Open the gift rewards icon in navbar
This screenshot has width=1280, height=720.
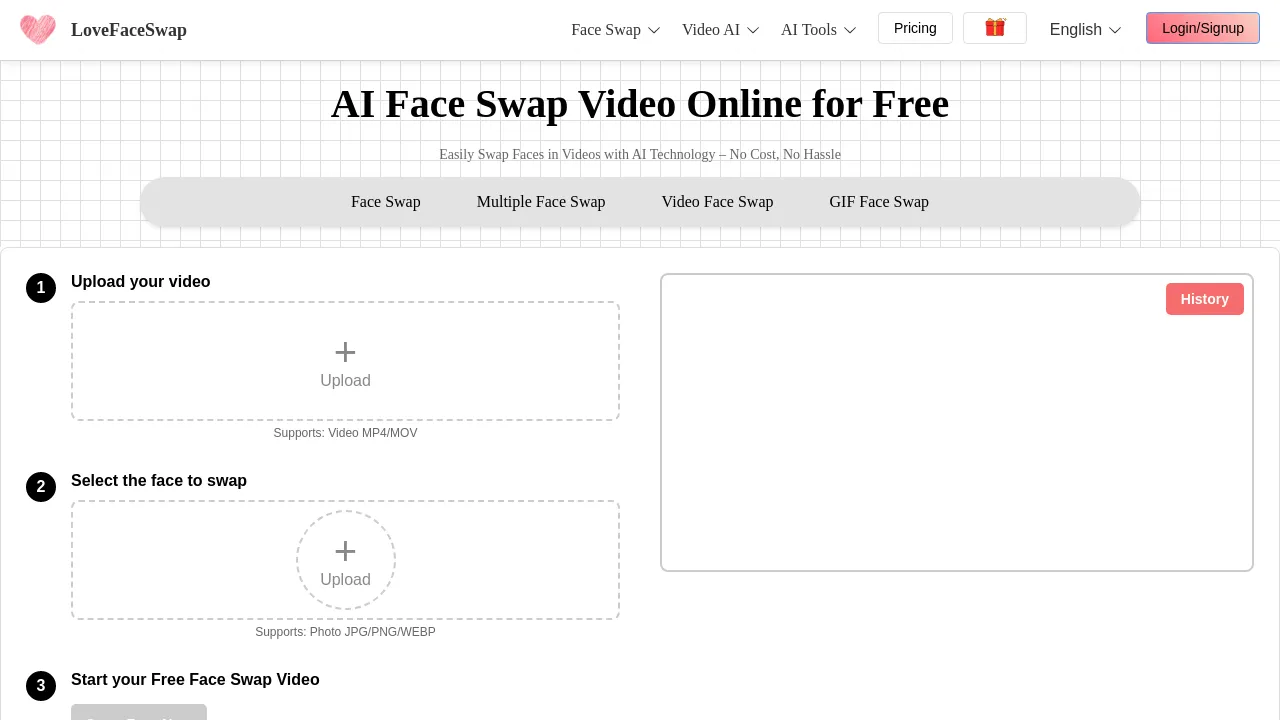[x=994, y=28]
